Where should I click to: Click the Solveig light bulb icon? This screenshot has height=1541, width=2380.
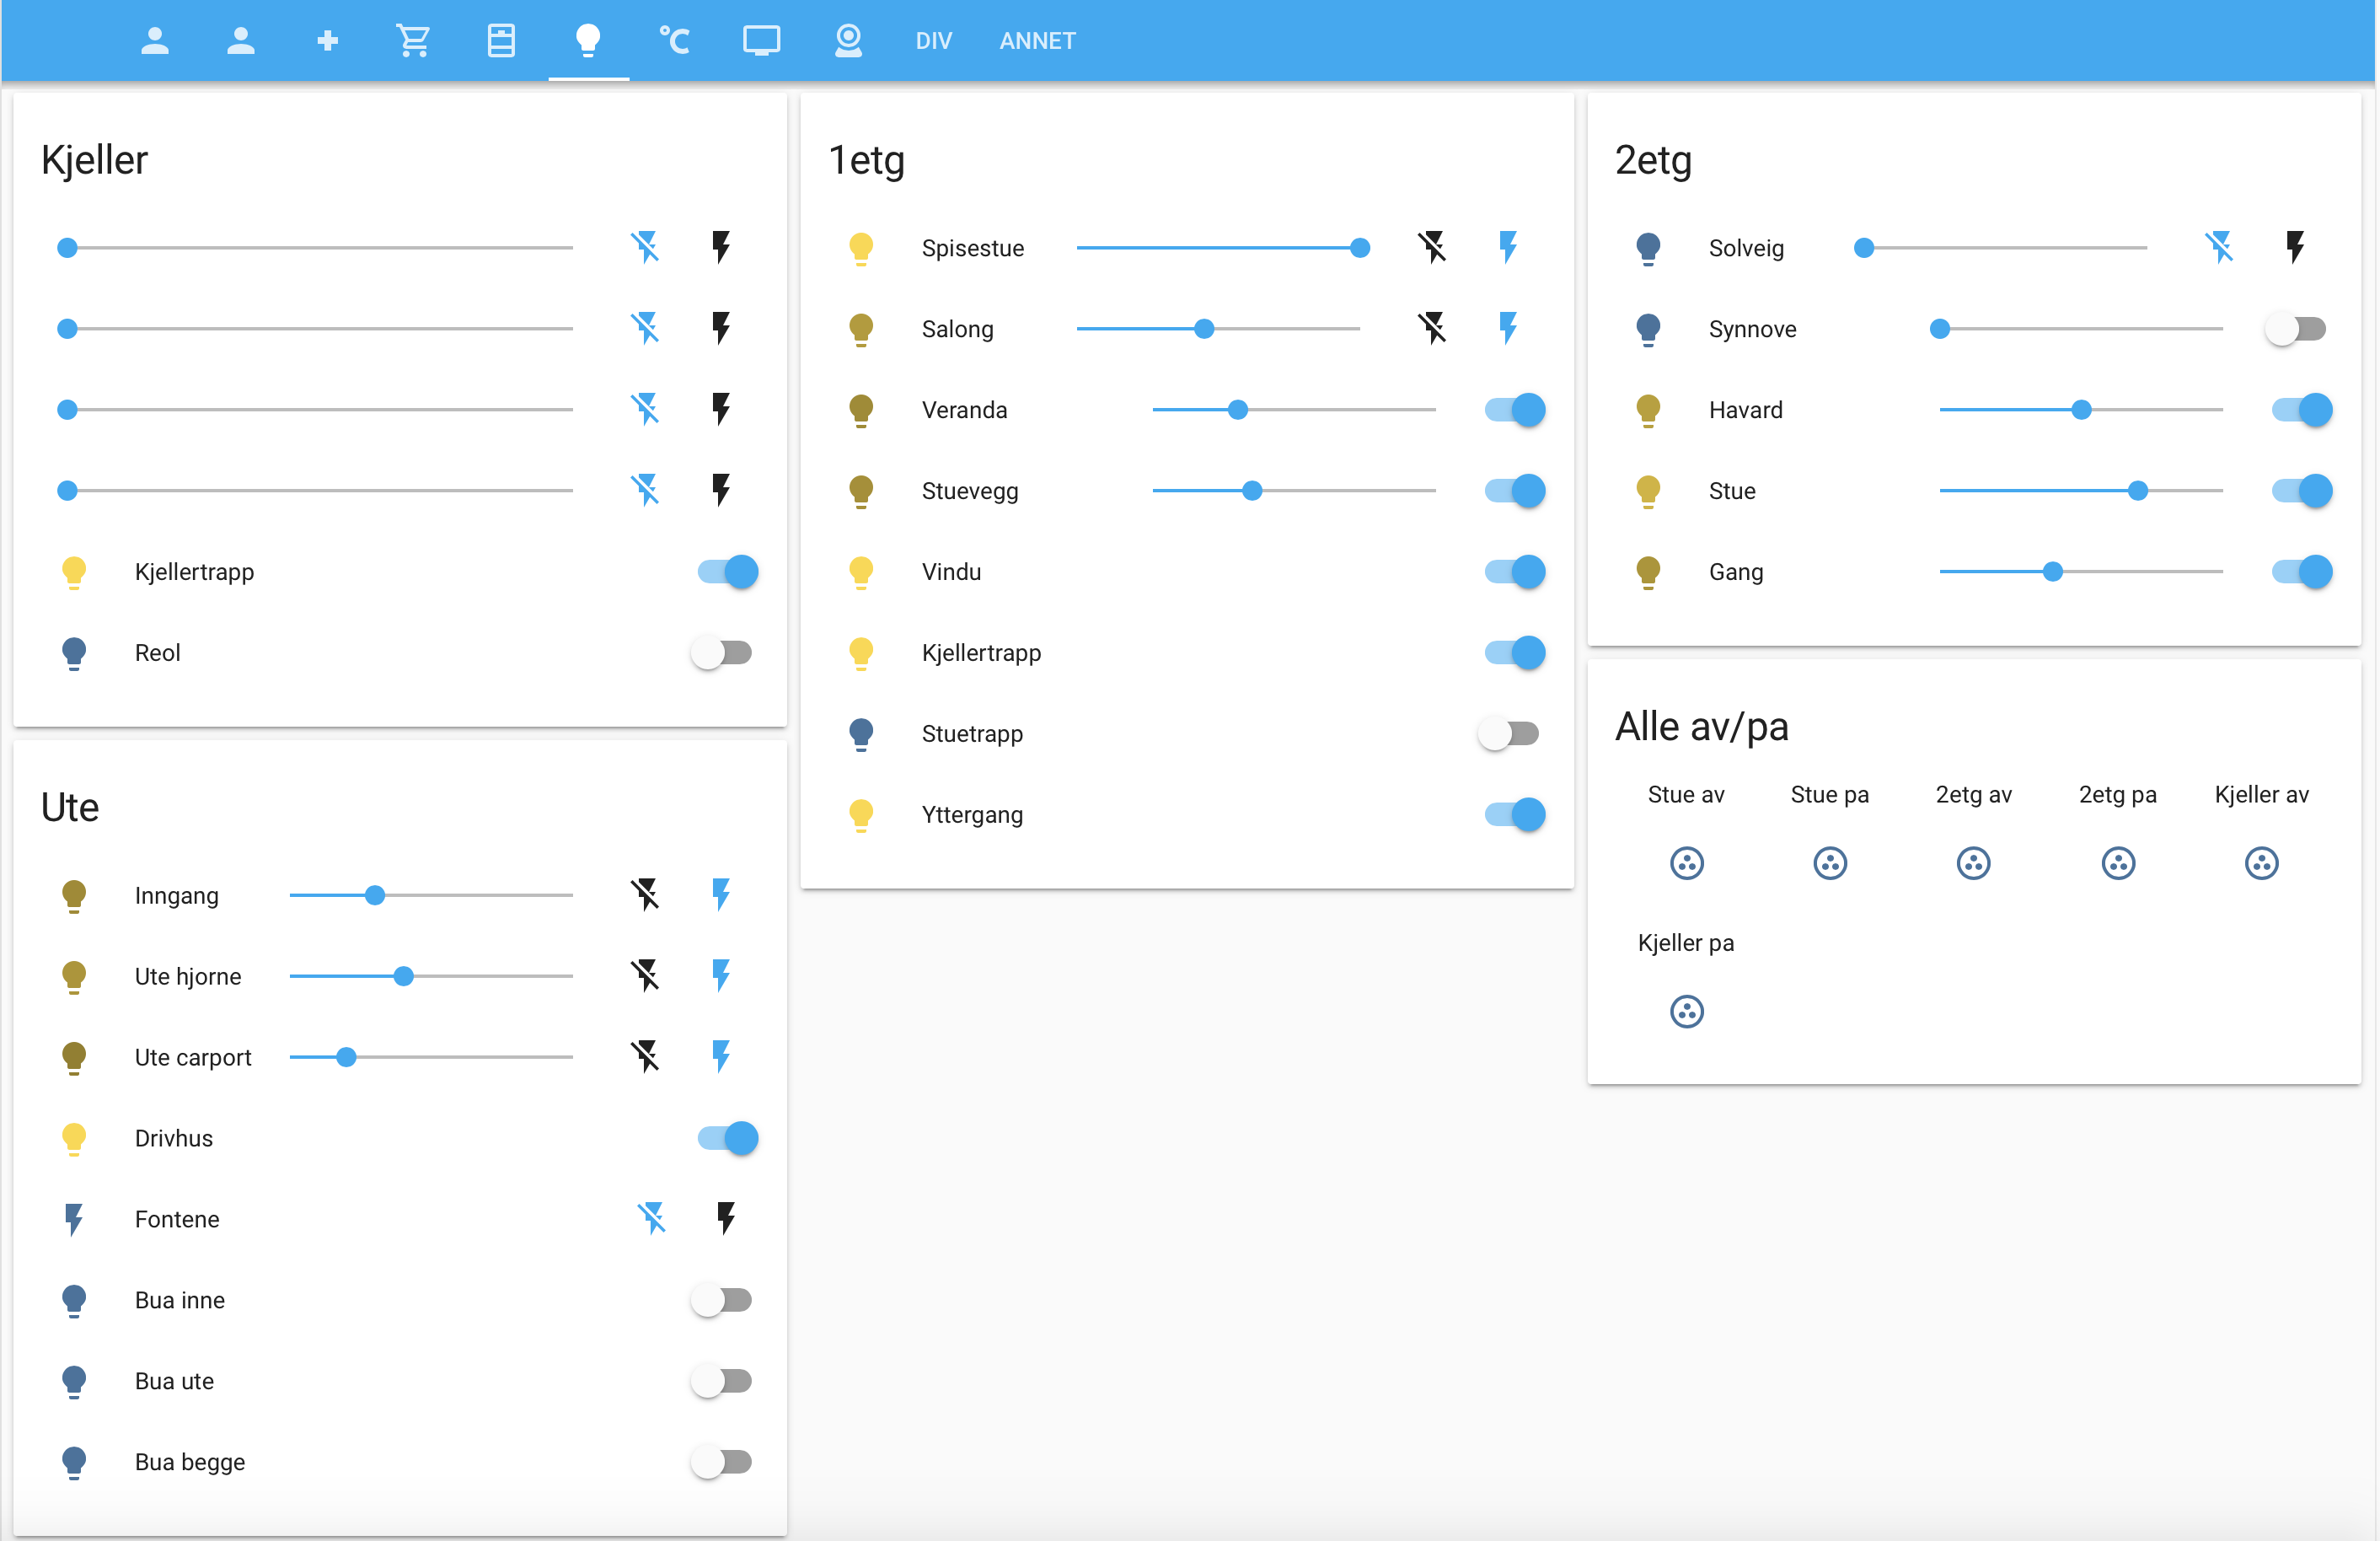click(1648, 248)
